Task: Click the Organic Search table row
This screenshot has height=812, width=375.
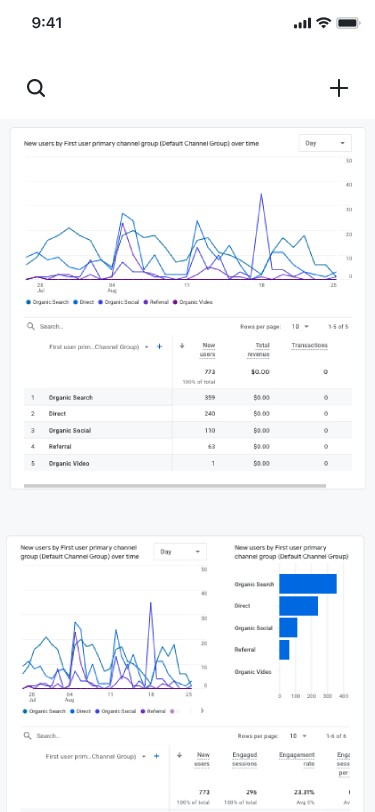Action: pos(188,398)
